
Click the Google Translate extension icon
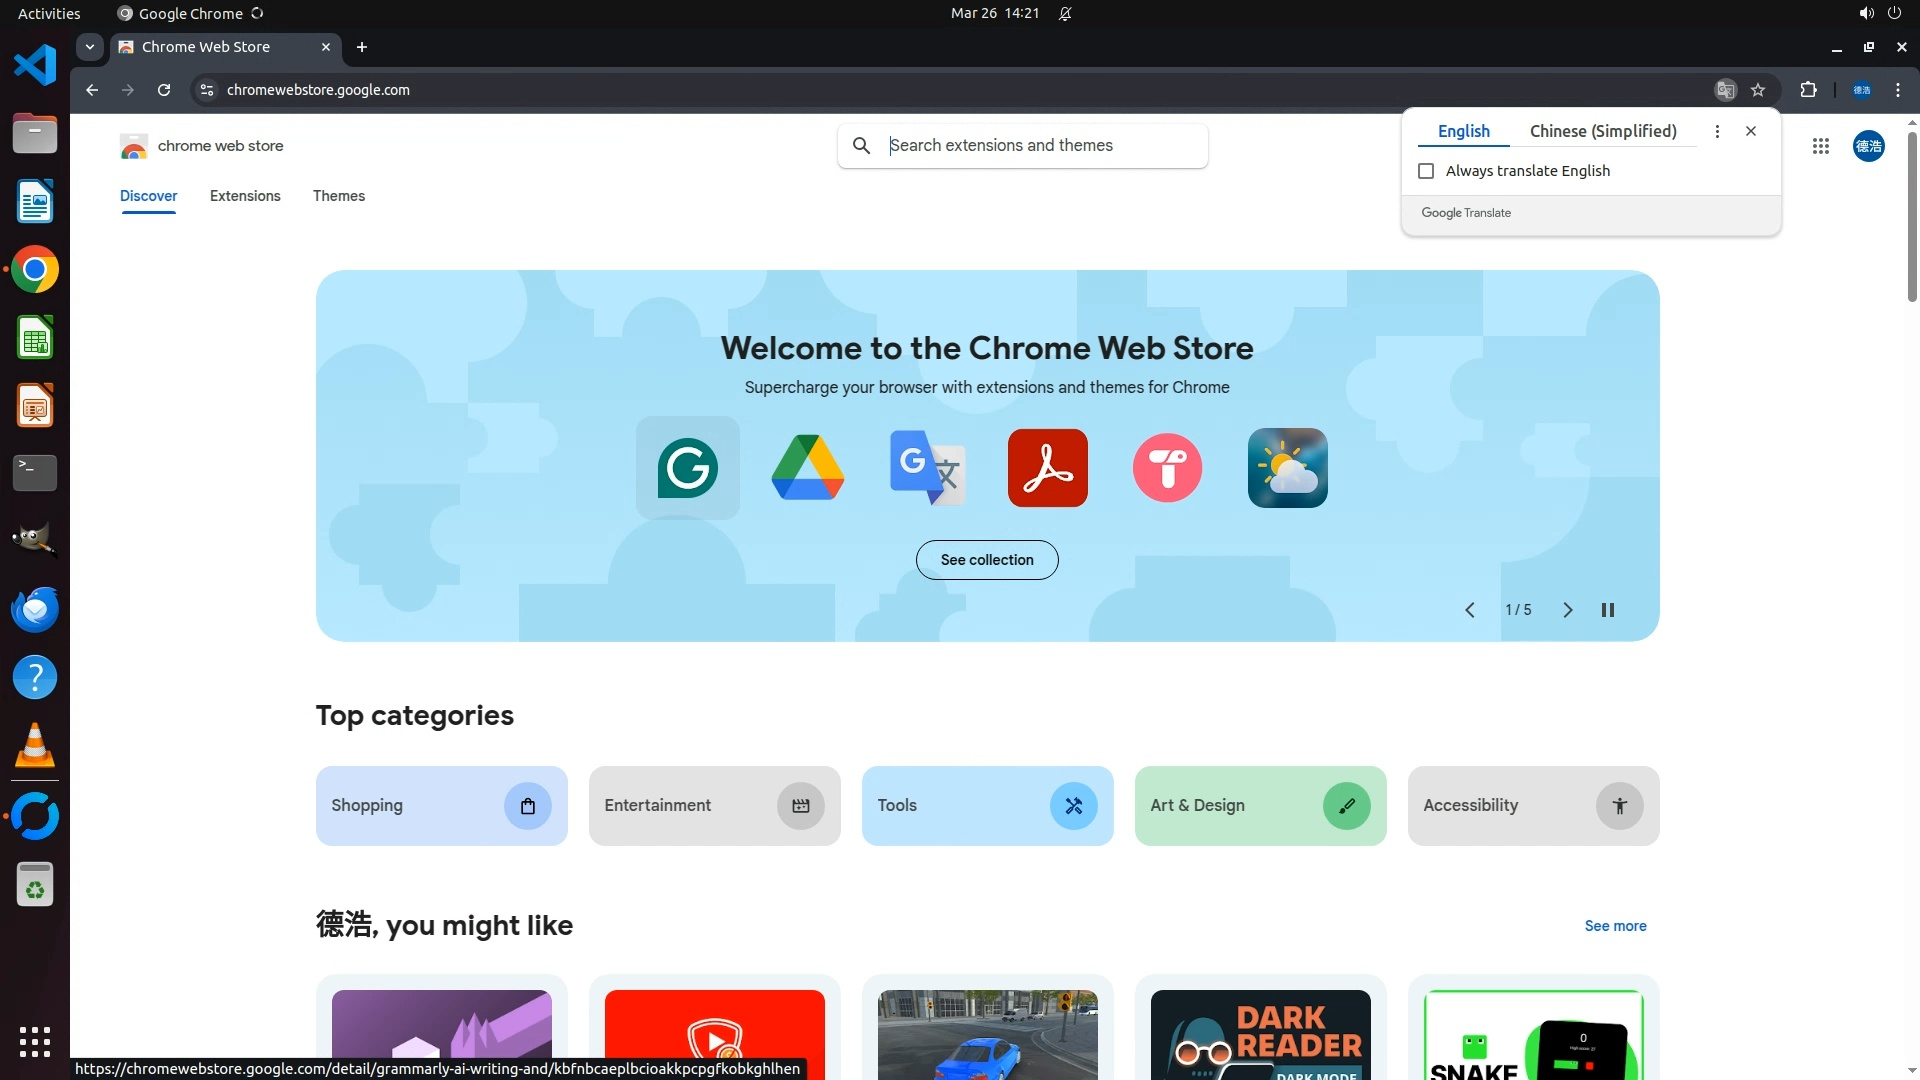[x=927, y=468]
